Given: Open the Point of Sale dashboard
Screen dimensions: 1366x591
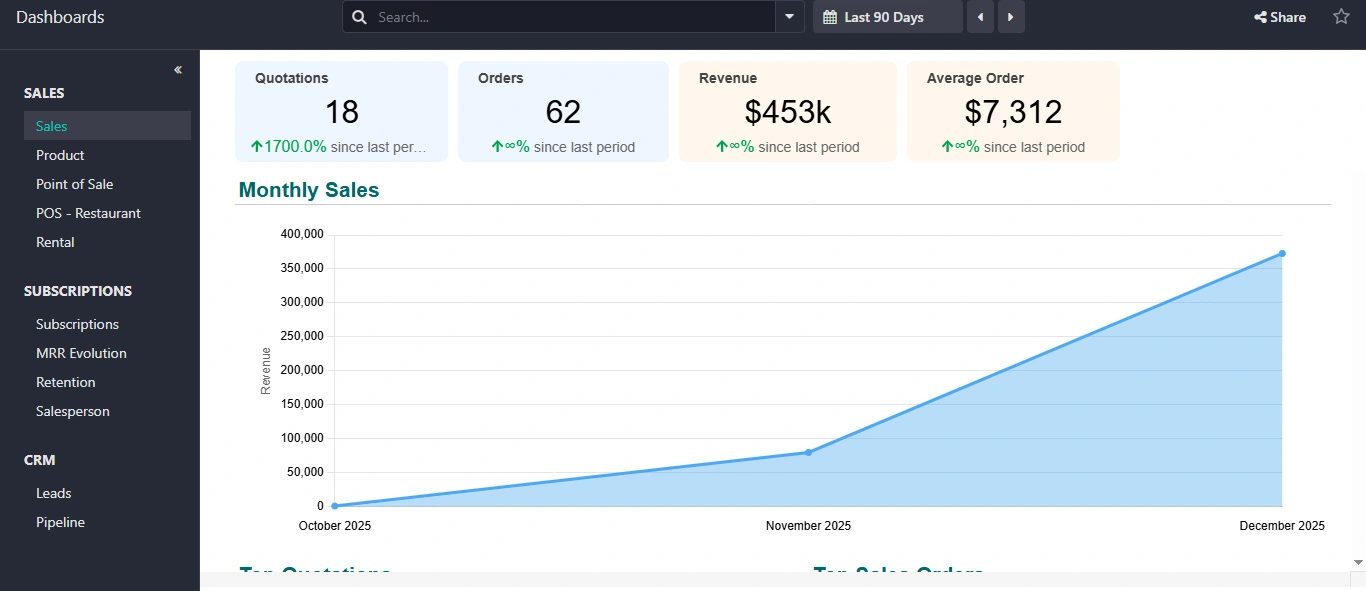Looking at the screenshot, I should [74, 184].
